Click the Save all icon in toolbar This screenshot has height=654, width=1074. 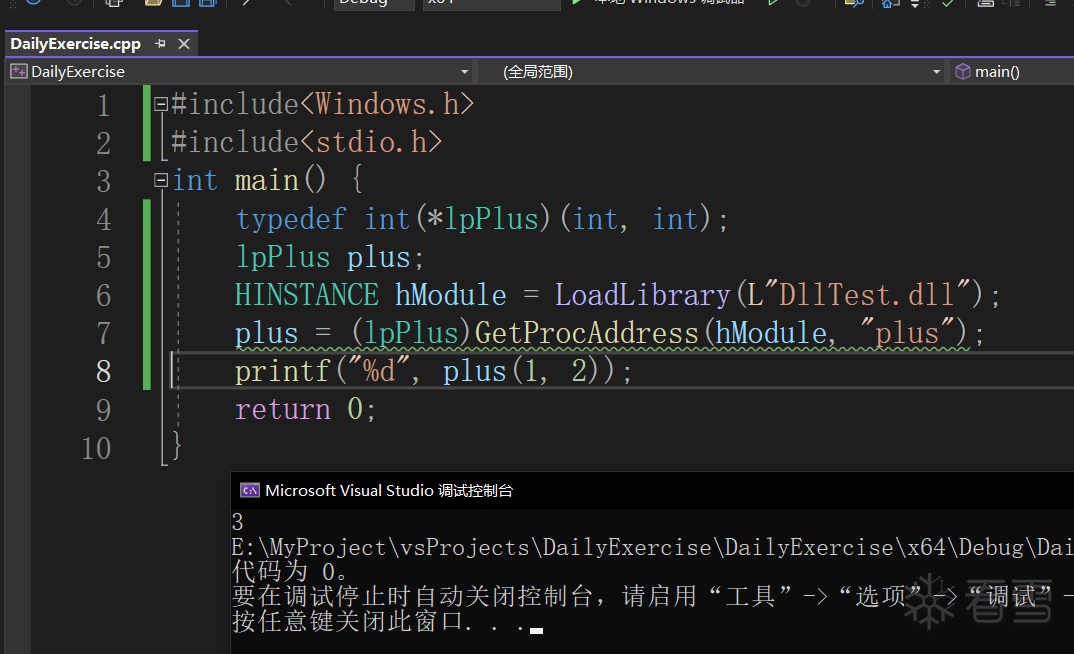coord(206,3)
